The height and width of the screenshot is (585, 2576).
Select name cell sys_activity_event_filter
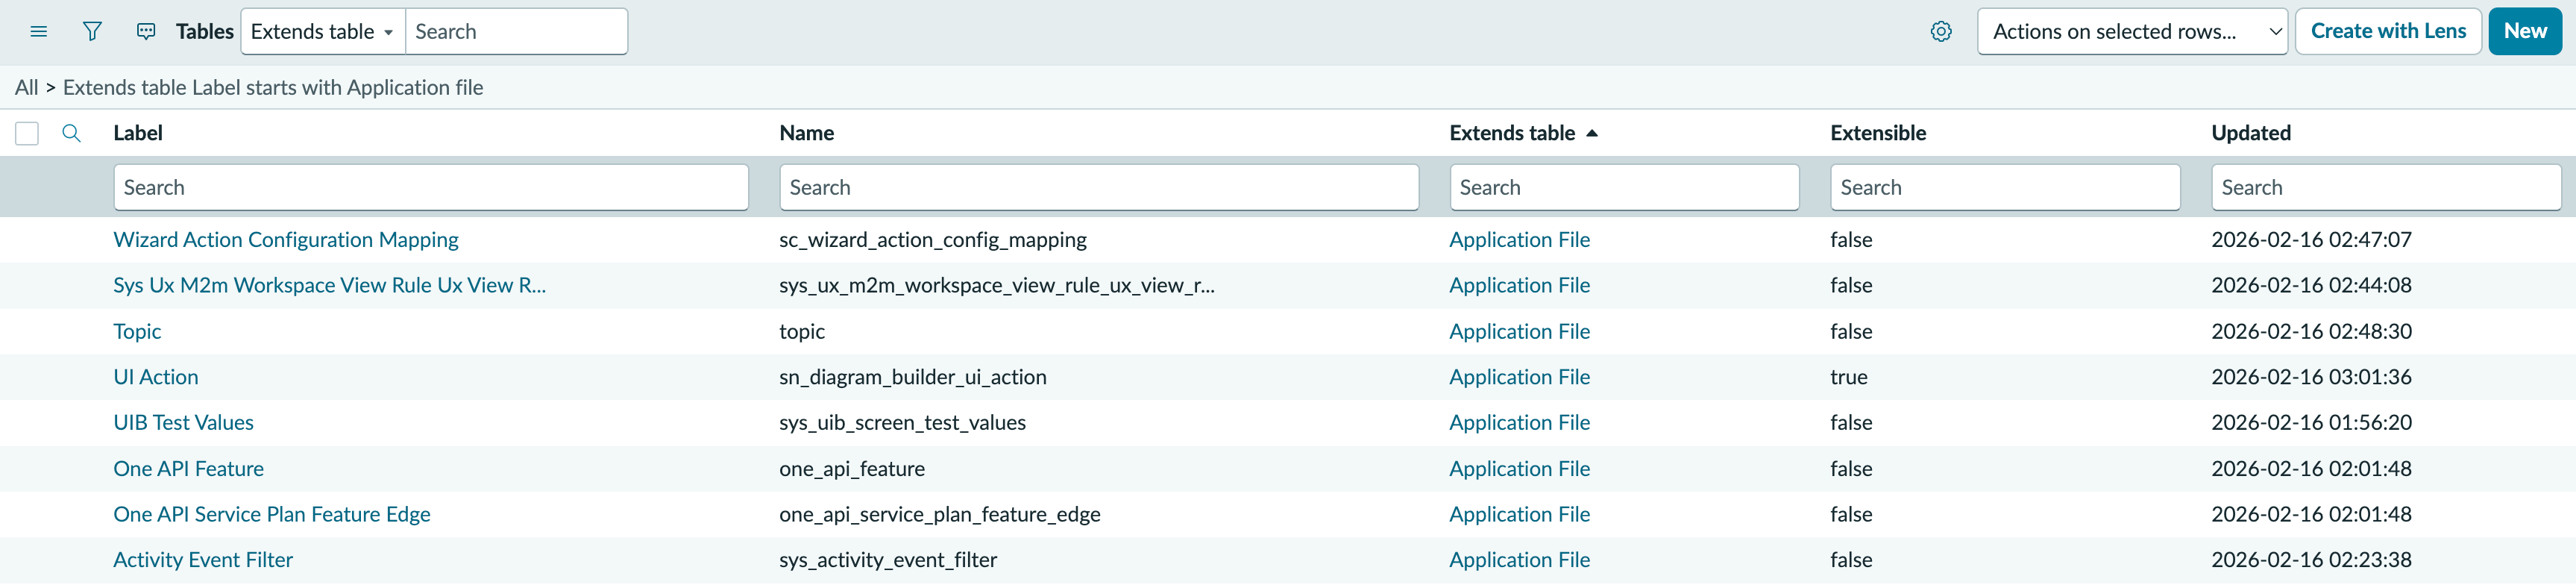click(888, 560)
